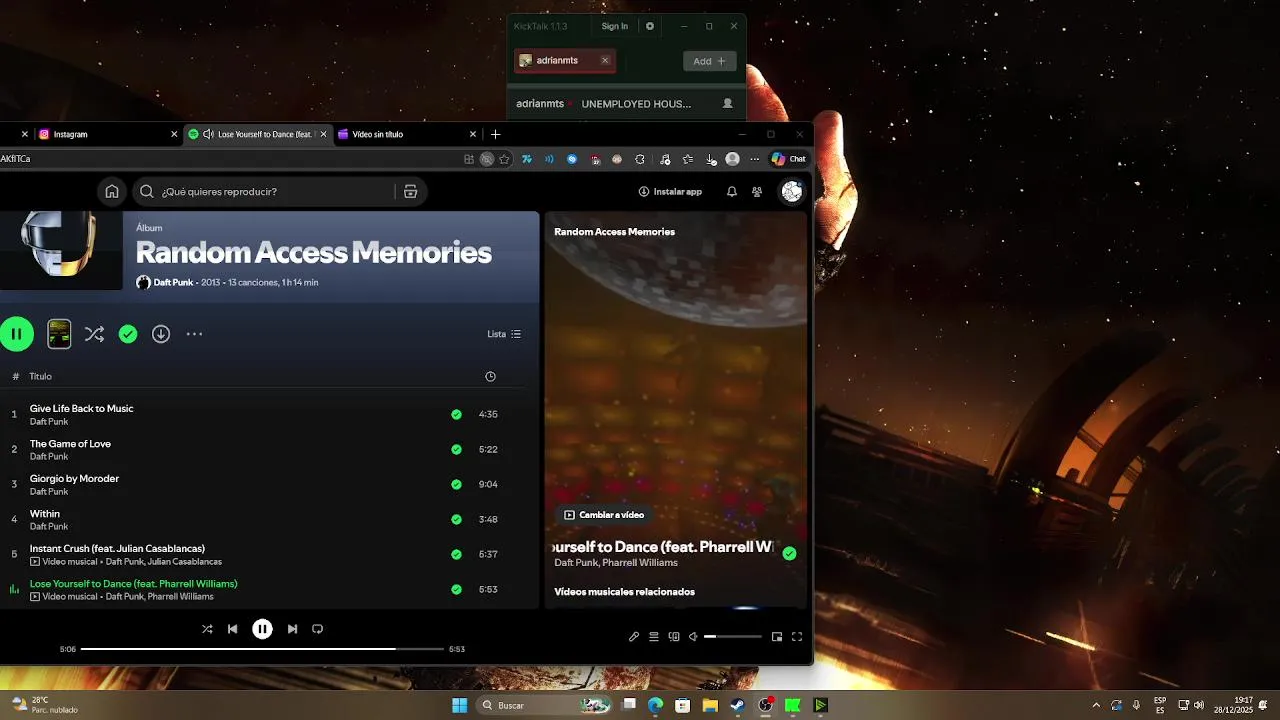The height and width of the screenshot is (720, 1280).
Task: Toggle repeat mode in player bar
Action: 317,629
